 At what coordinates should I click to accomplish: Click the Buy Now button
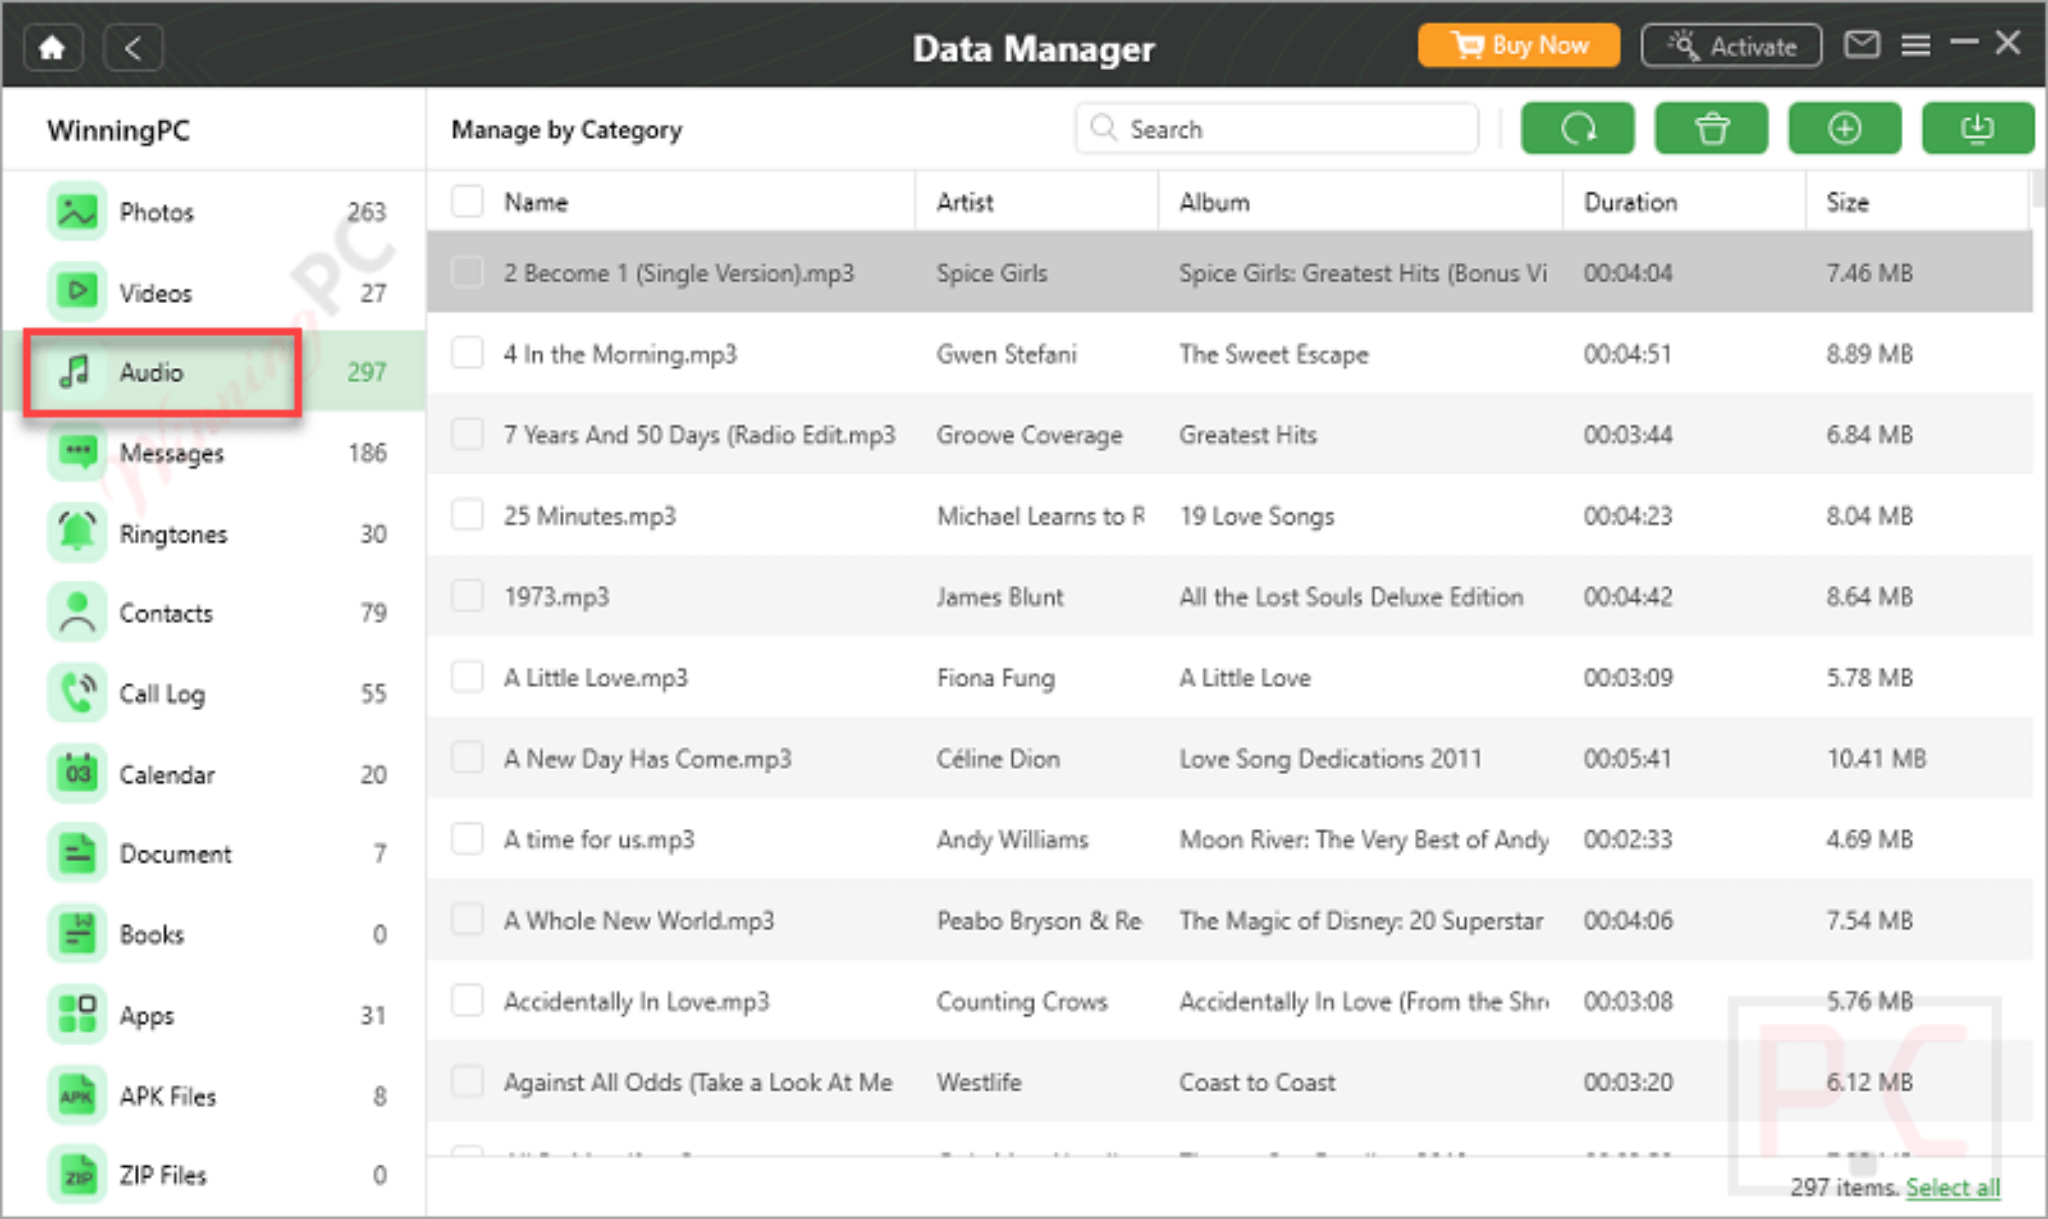pyautogui.click(x=1519, y=45)
